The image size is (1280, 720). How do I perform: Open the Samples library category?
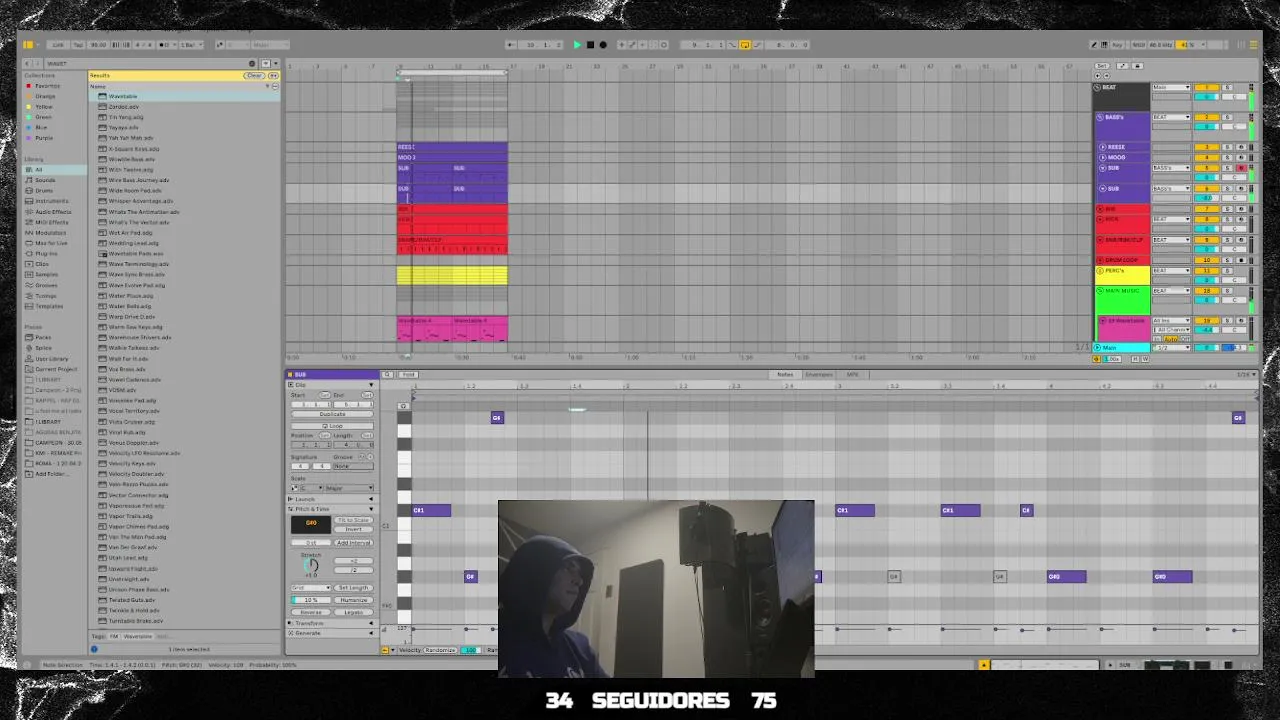[x=46, y=274]
